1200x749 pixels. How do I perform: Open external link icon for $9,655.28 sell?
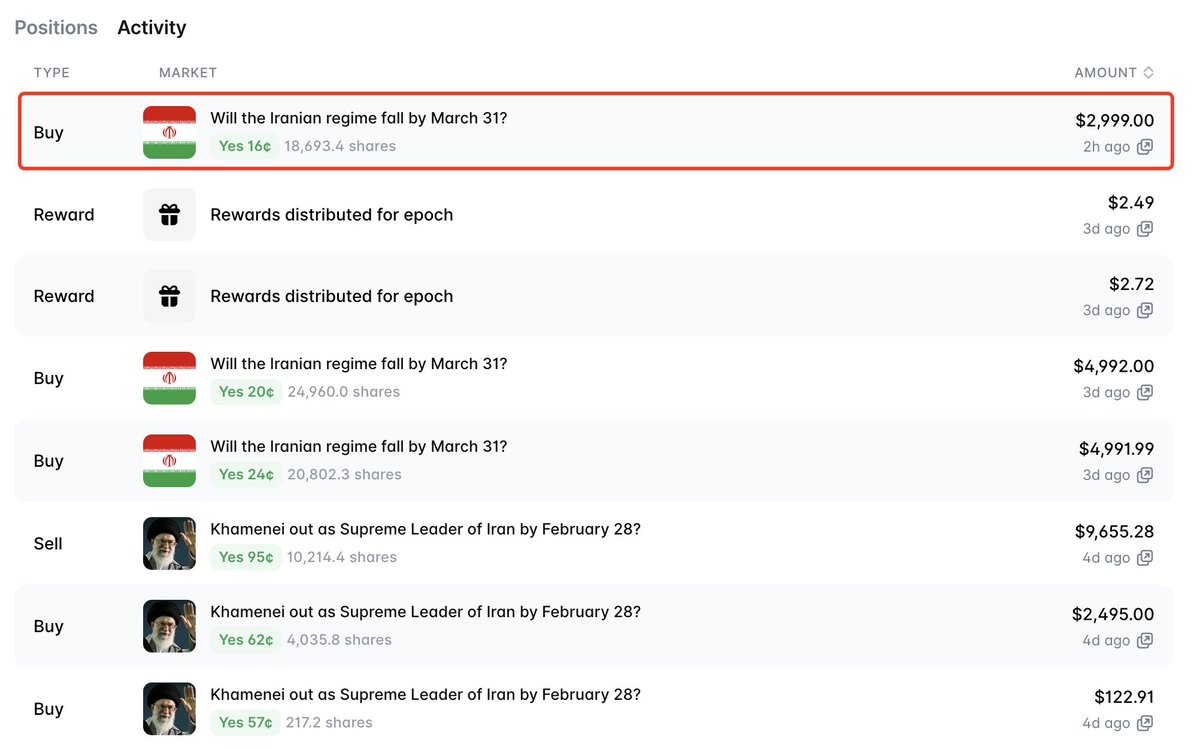click(x=1145, y=558)
